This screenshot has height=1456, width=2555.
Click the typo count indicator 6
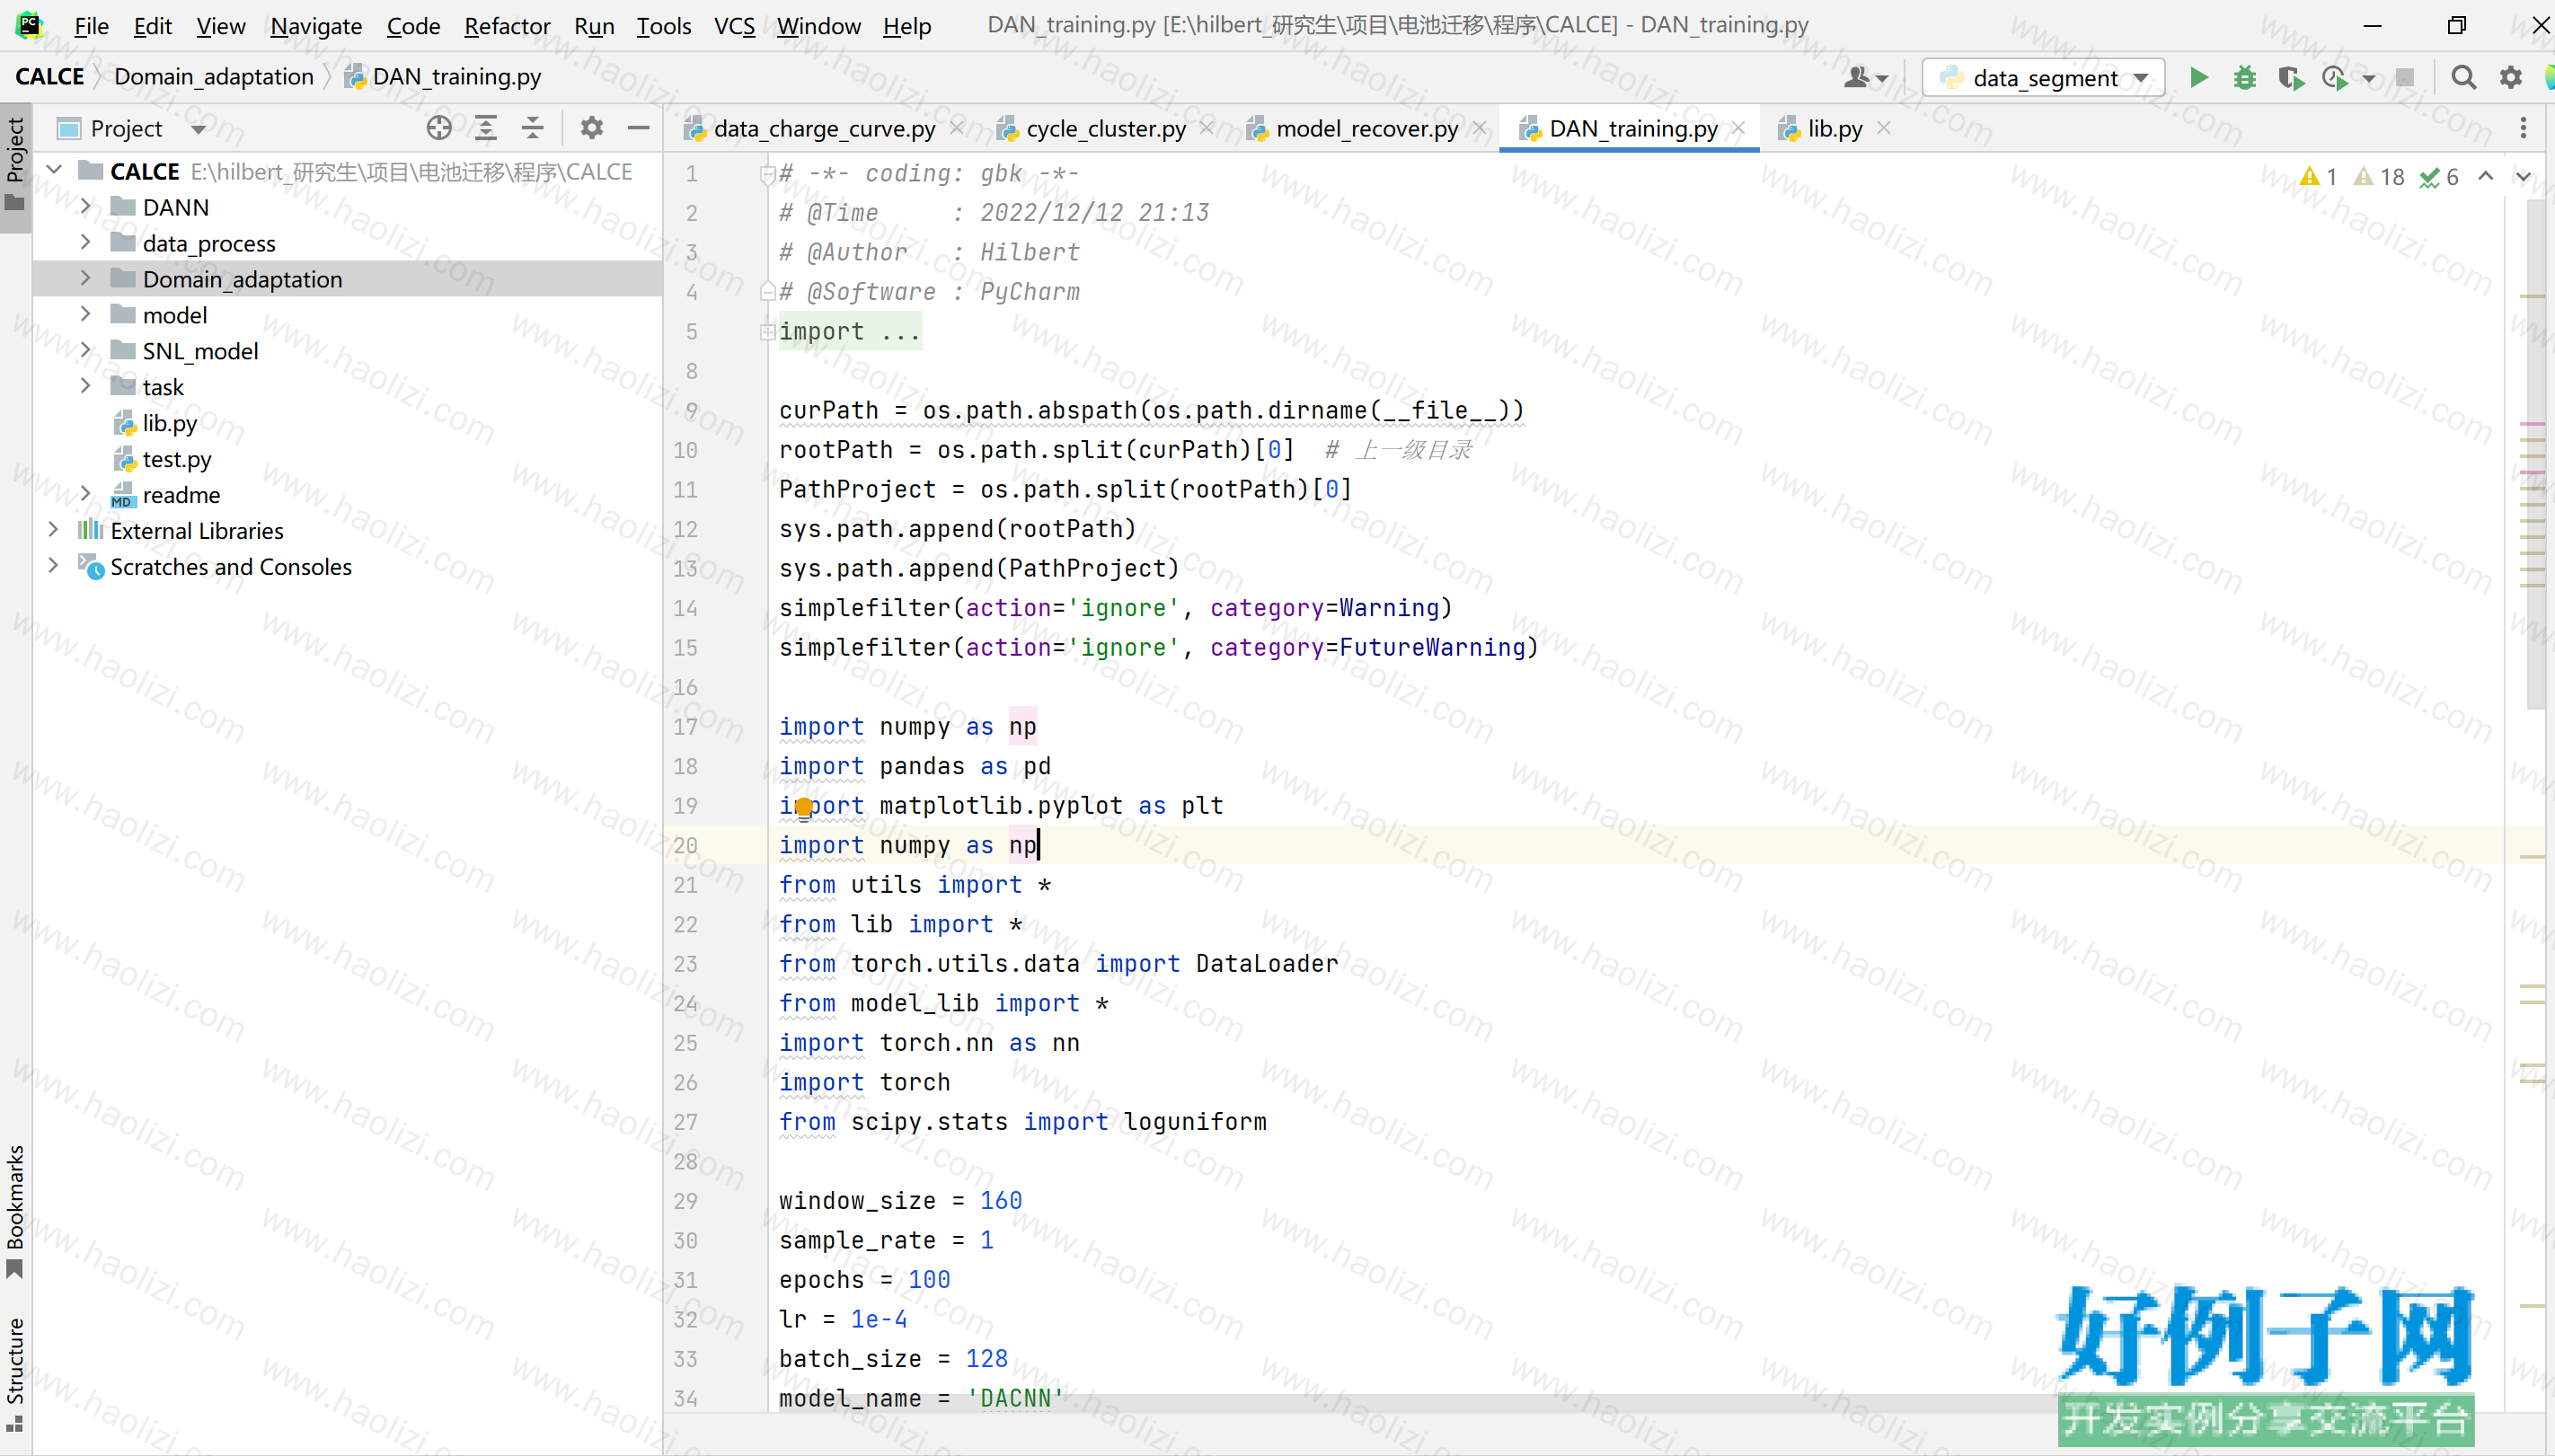click(2438, 177)
